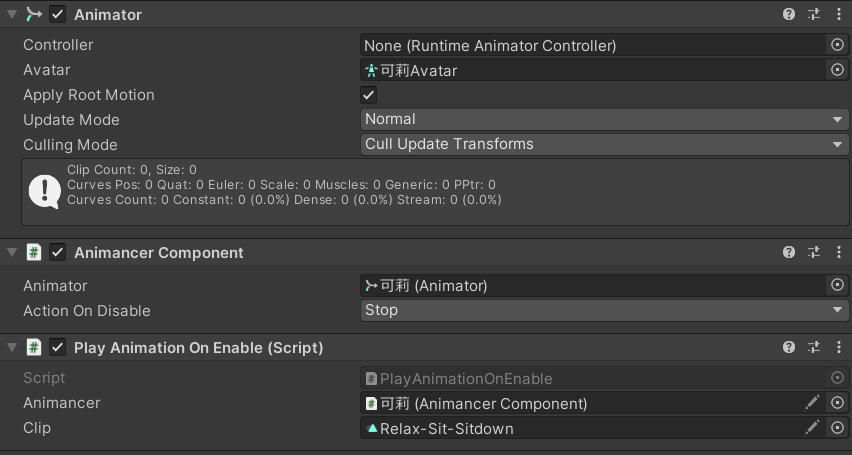Open help for Animancer Component
Viewport: 852px width, 455px height.
(789, 252)
